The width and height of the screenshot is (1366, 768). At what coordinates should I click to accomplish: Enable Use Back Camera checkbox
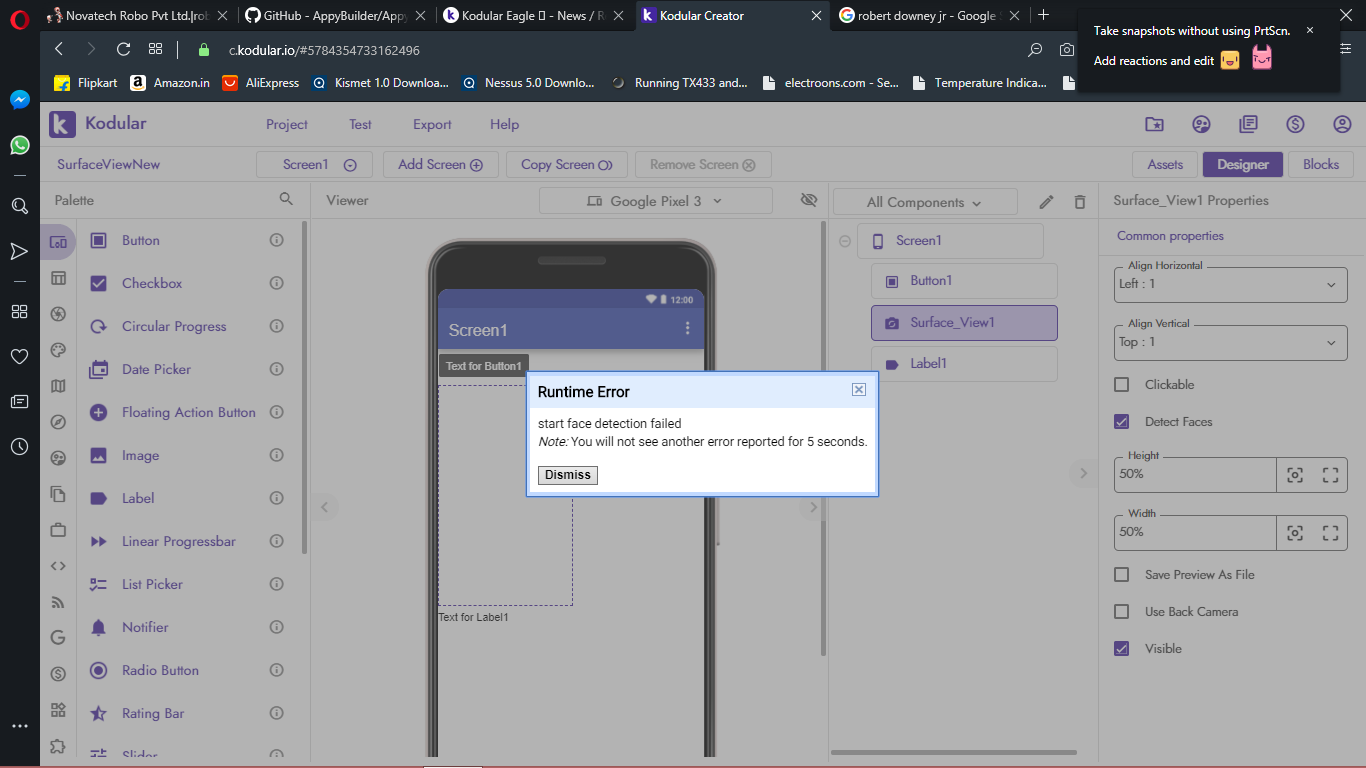click(x=1122, y=611)
